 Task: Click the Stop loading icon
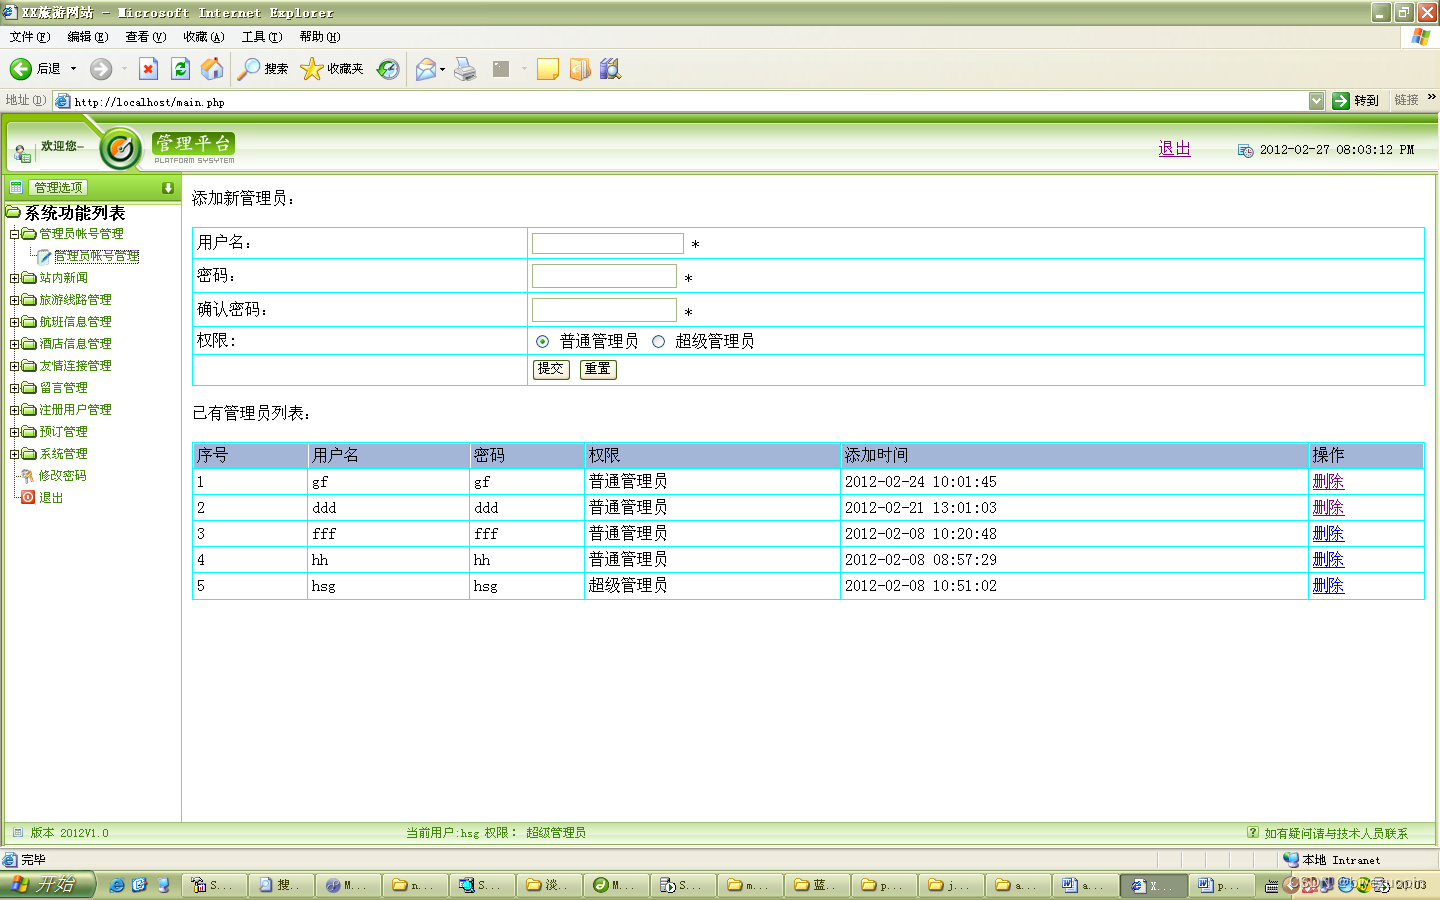(x=148, y=69)
